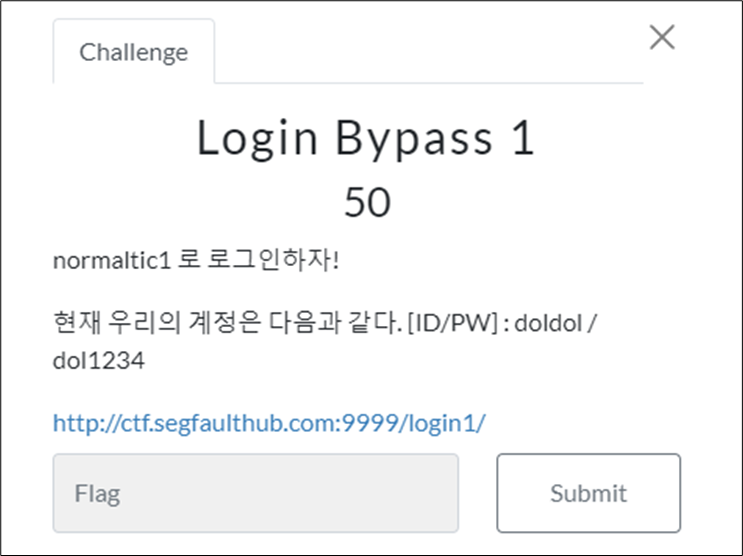
Task: Click the Flag placeholder text
Action: (97, 493)
